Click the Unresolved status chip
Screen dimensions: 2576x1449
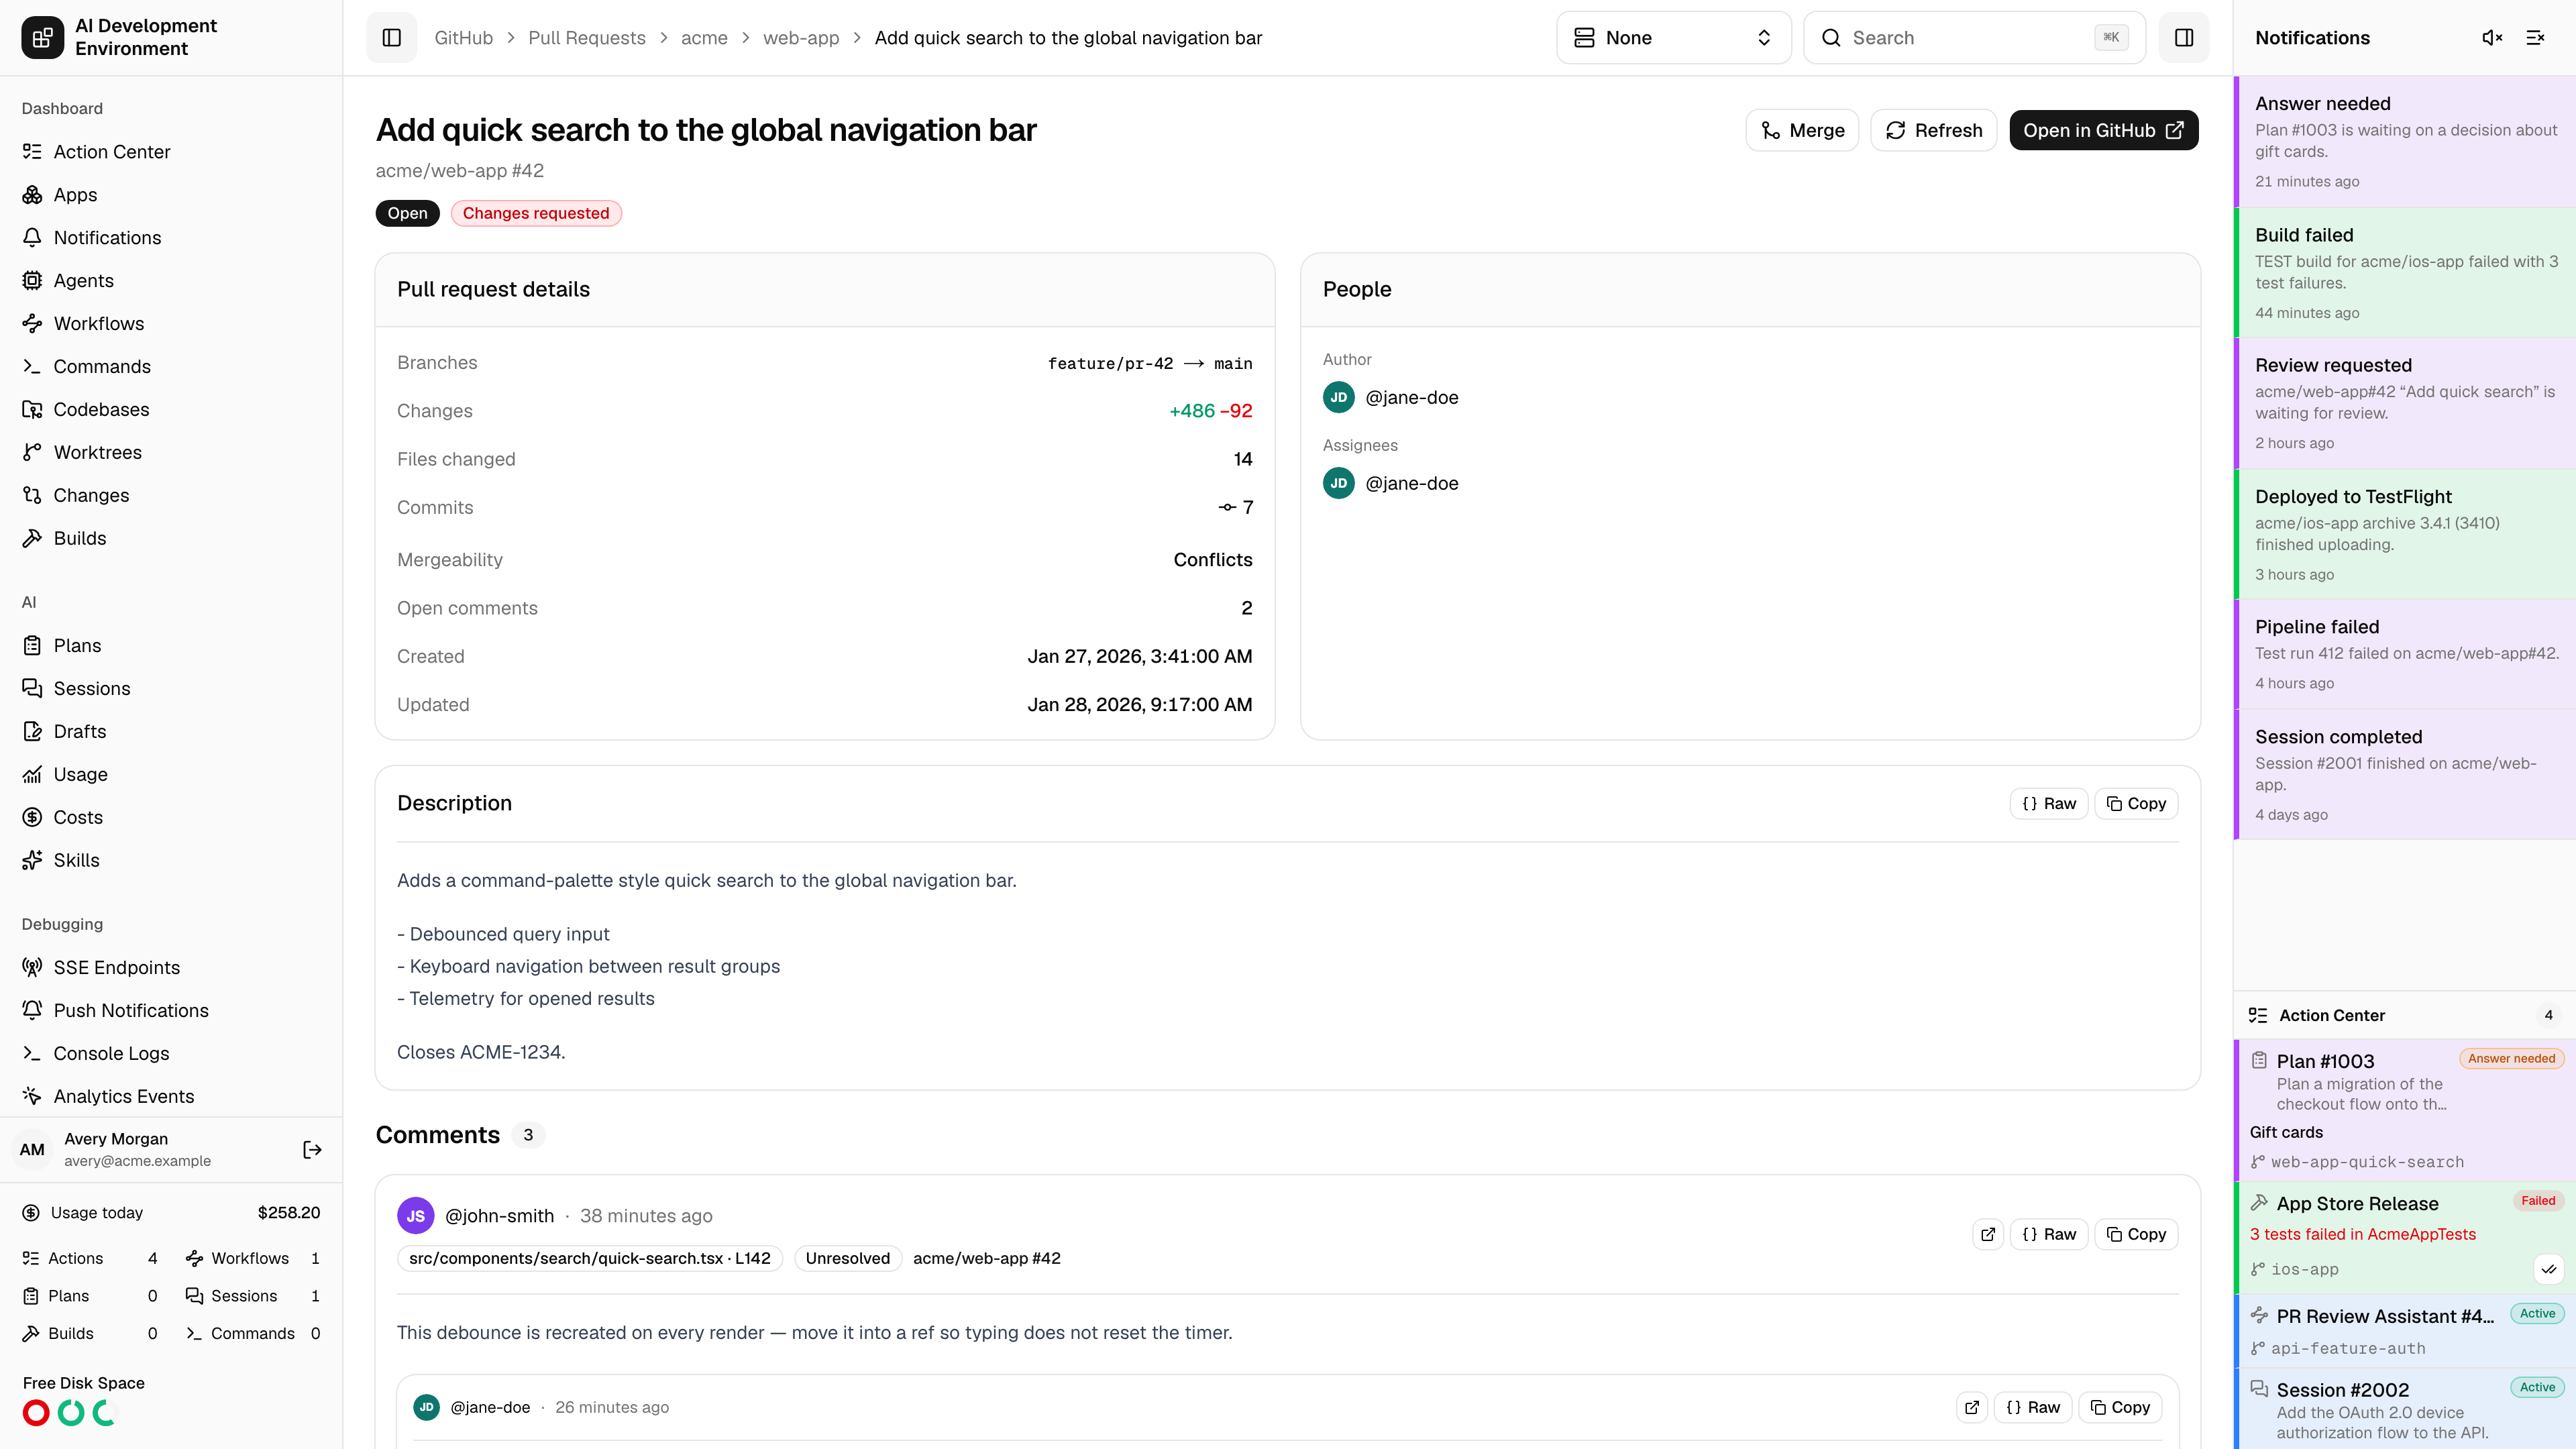847,1259
